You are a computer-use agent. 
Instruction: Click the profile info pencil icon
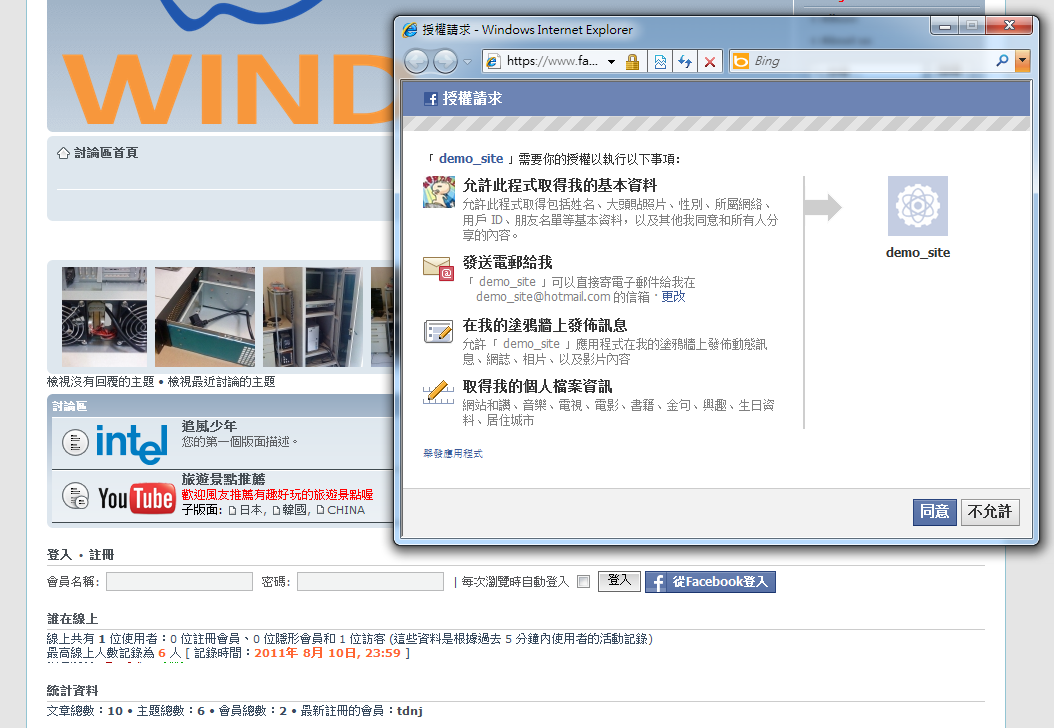(438, 392)
